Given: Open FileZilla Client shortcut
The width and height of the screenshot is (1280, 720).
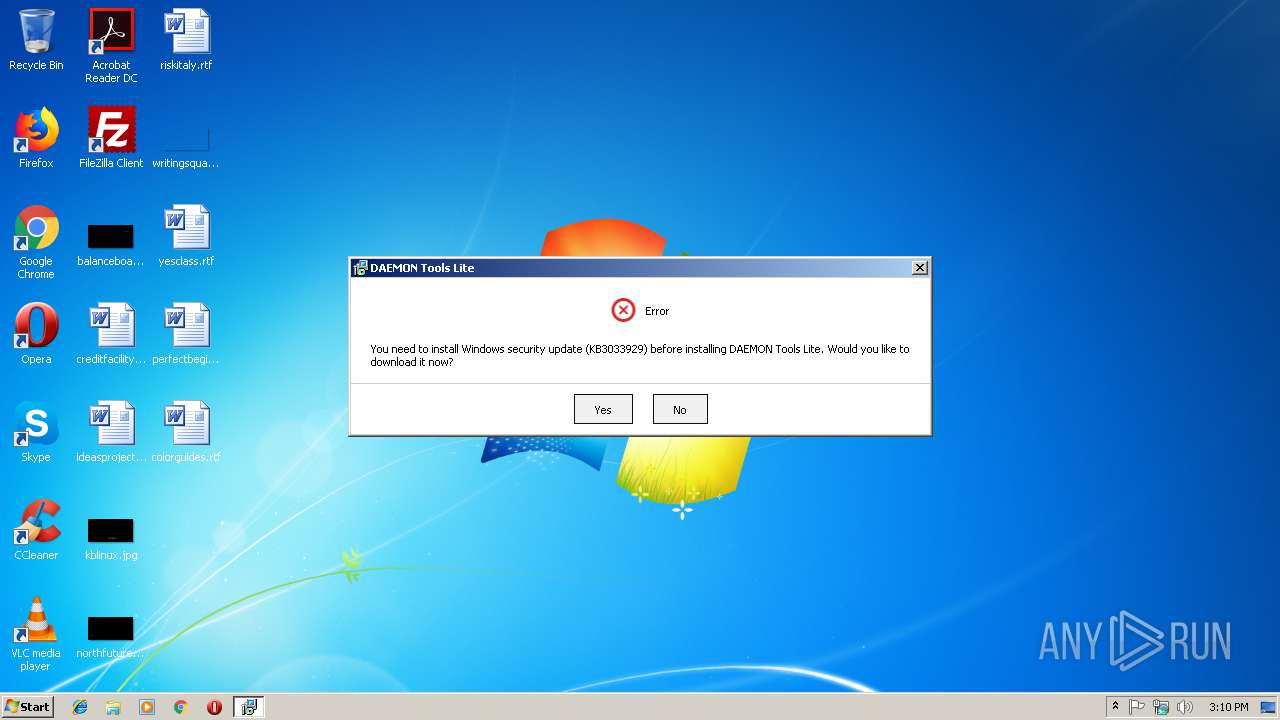Looking at the screenshot, I should pos(111,138).
